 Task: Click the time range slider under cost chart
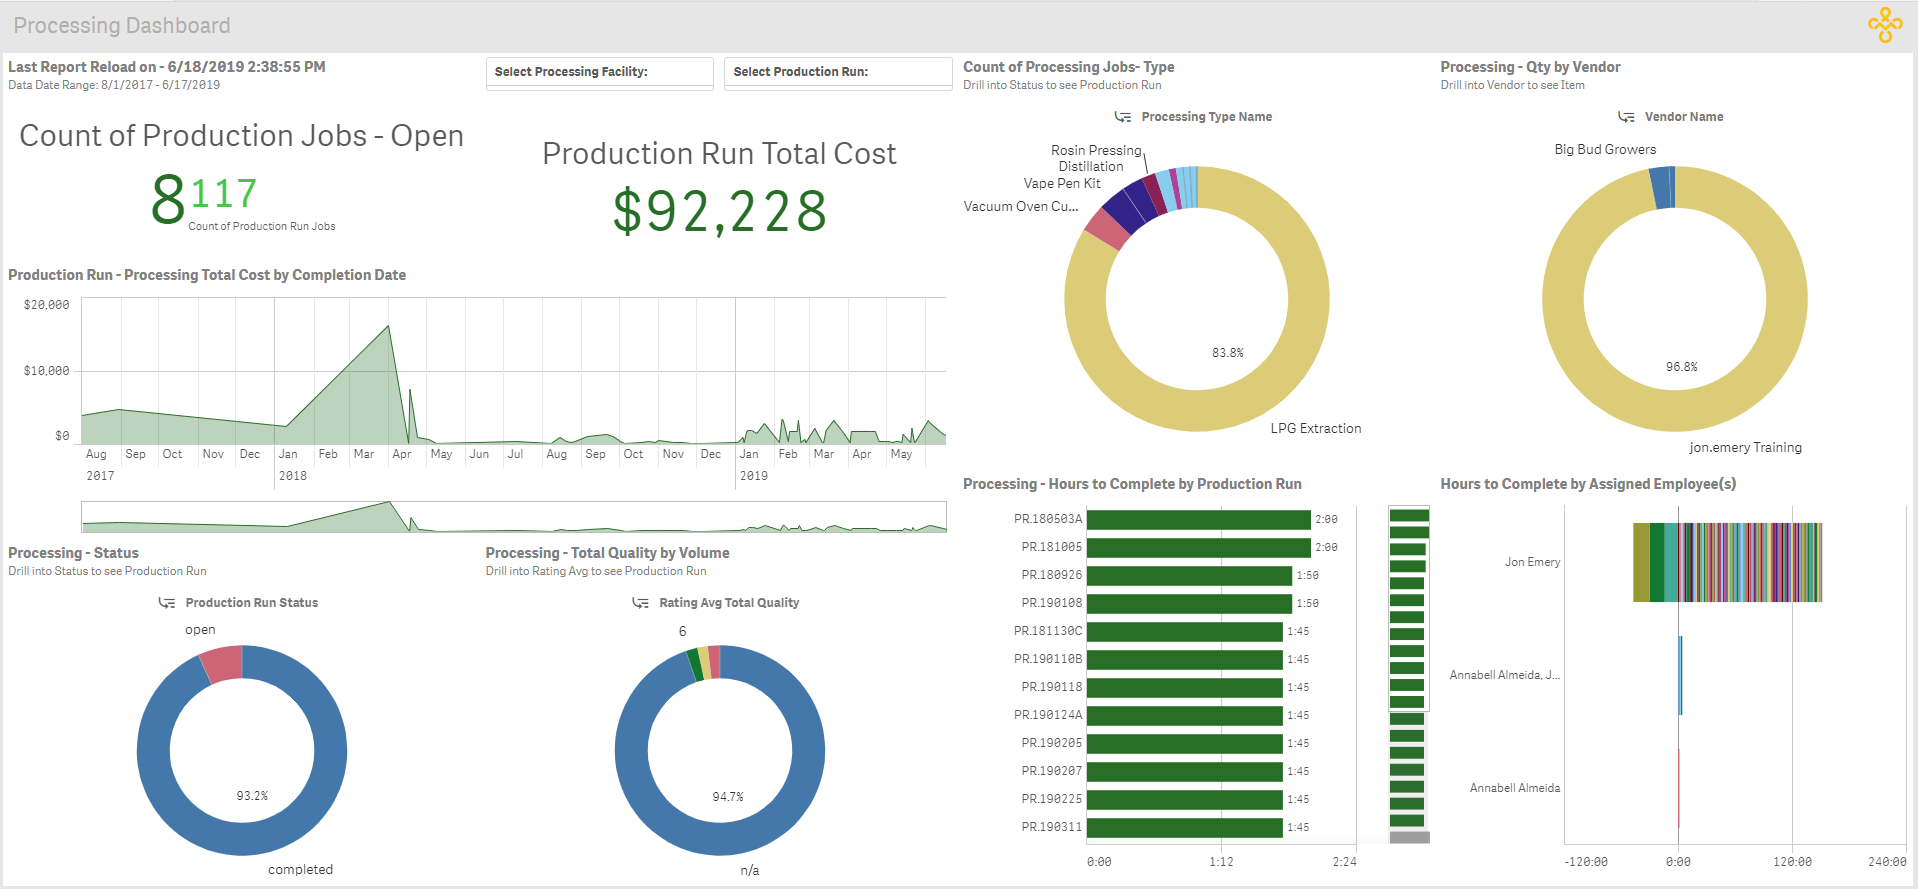pos(513,517)
